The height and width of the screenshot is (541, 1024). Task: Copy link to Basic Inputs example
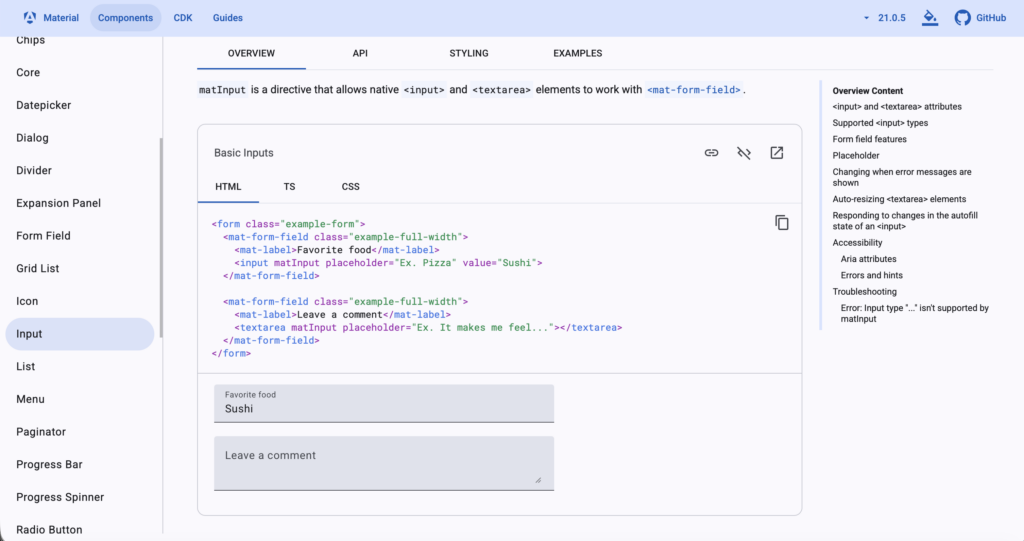point(711,153)
